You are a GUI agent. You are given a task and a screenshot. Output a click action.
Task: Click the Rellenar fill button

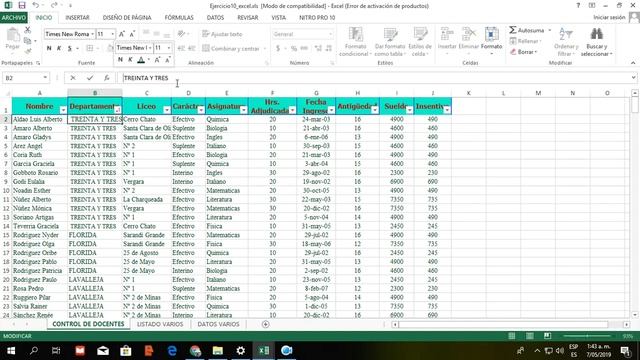point(526,41)
